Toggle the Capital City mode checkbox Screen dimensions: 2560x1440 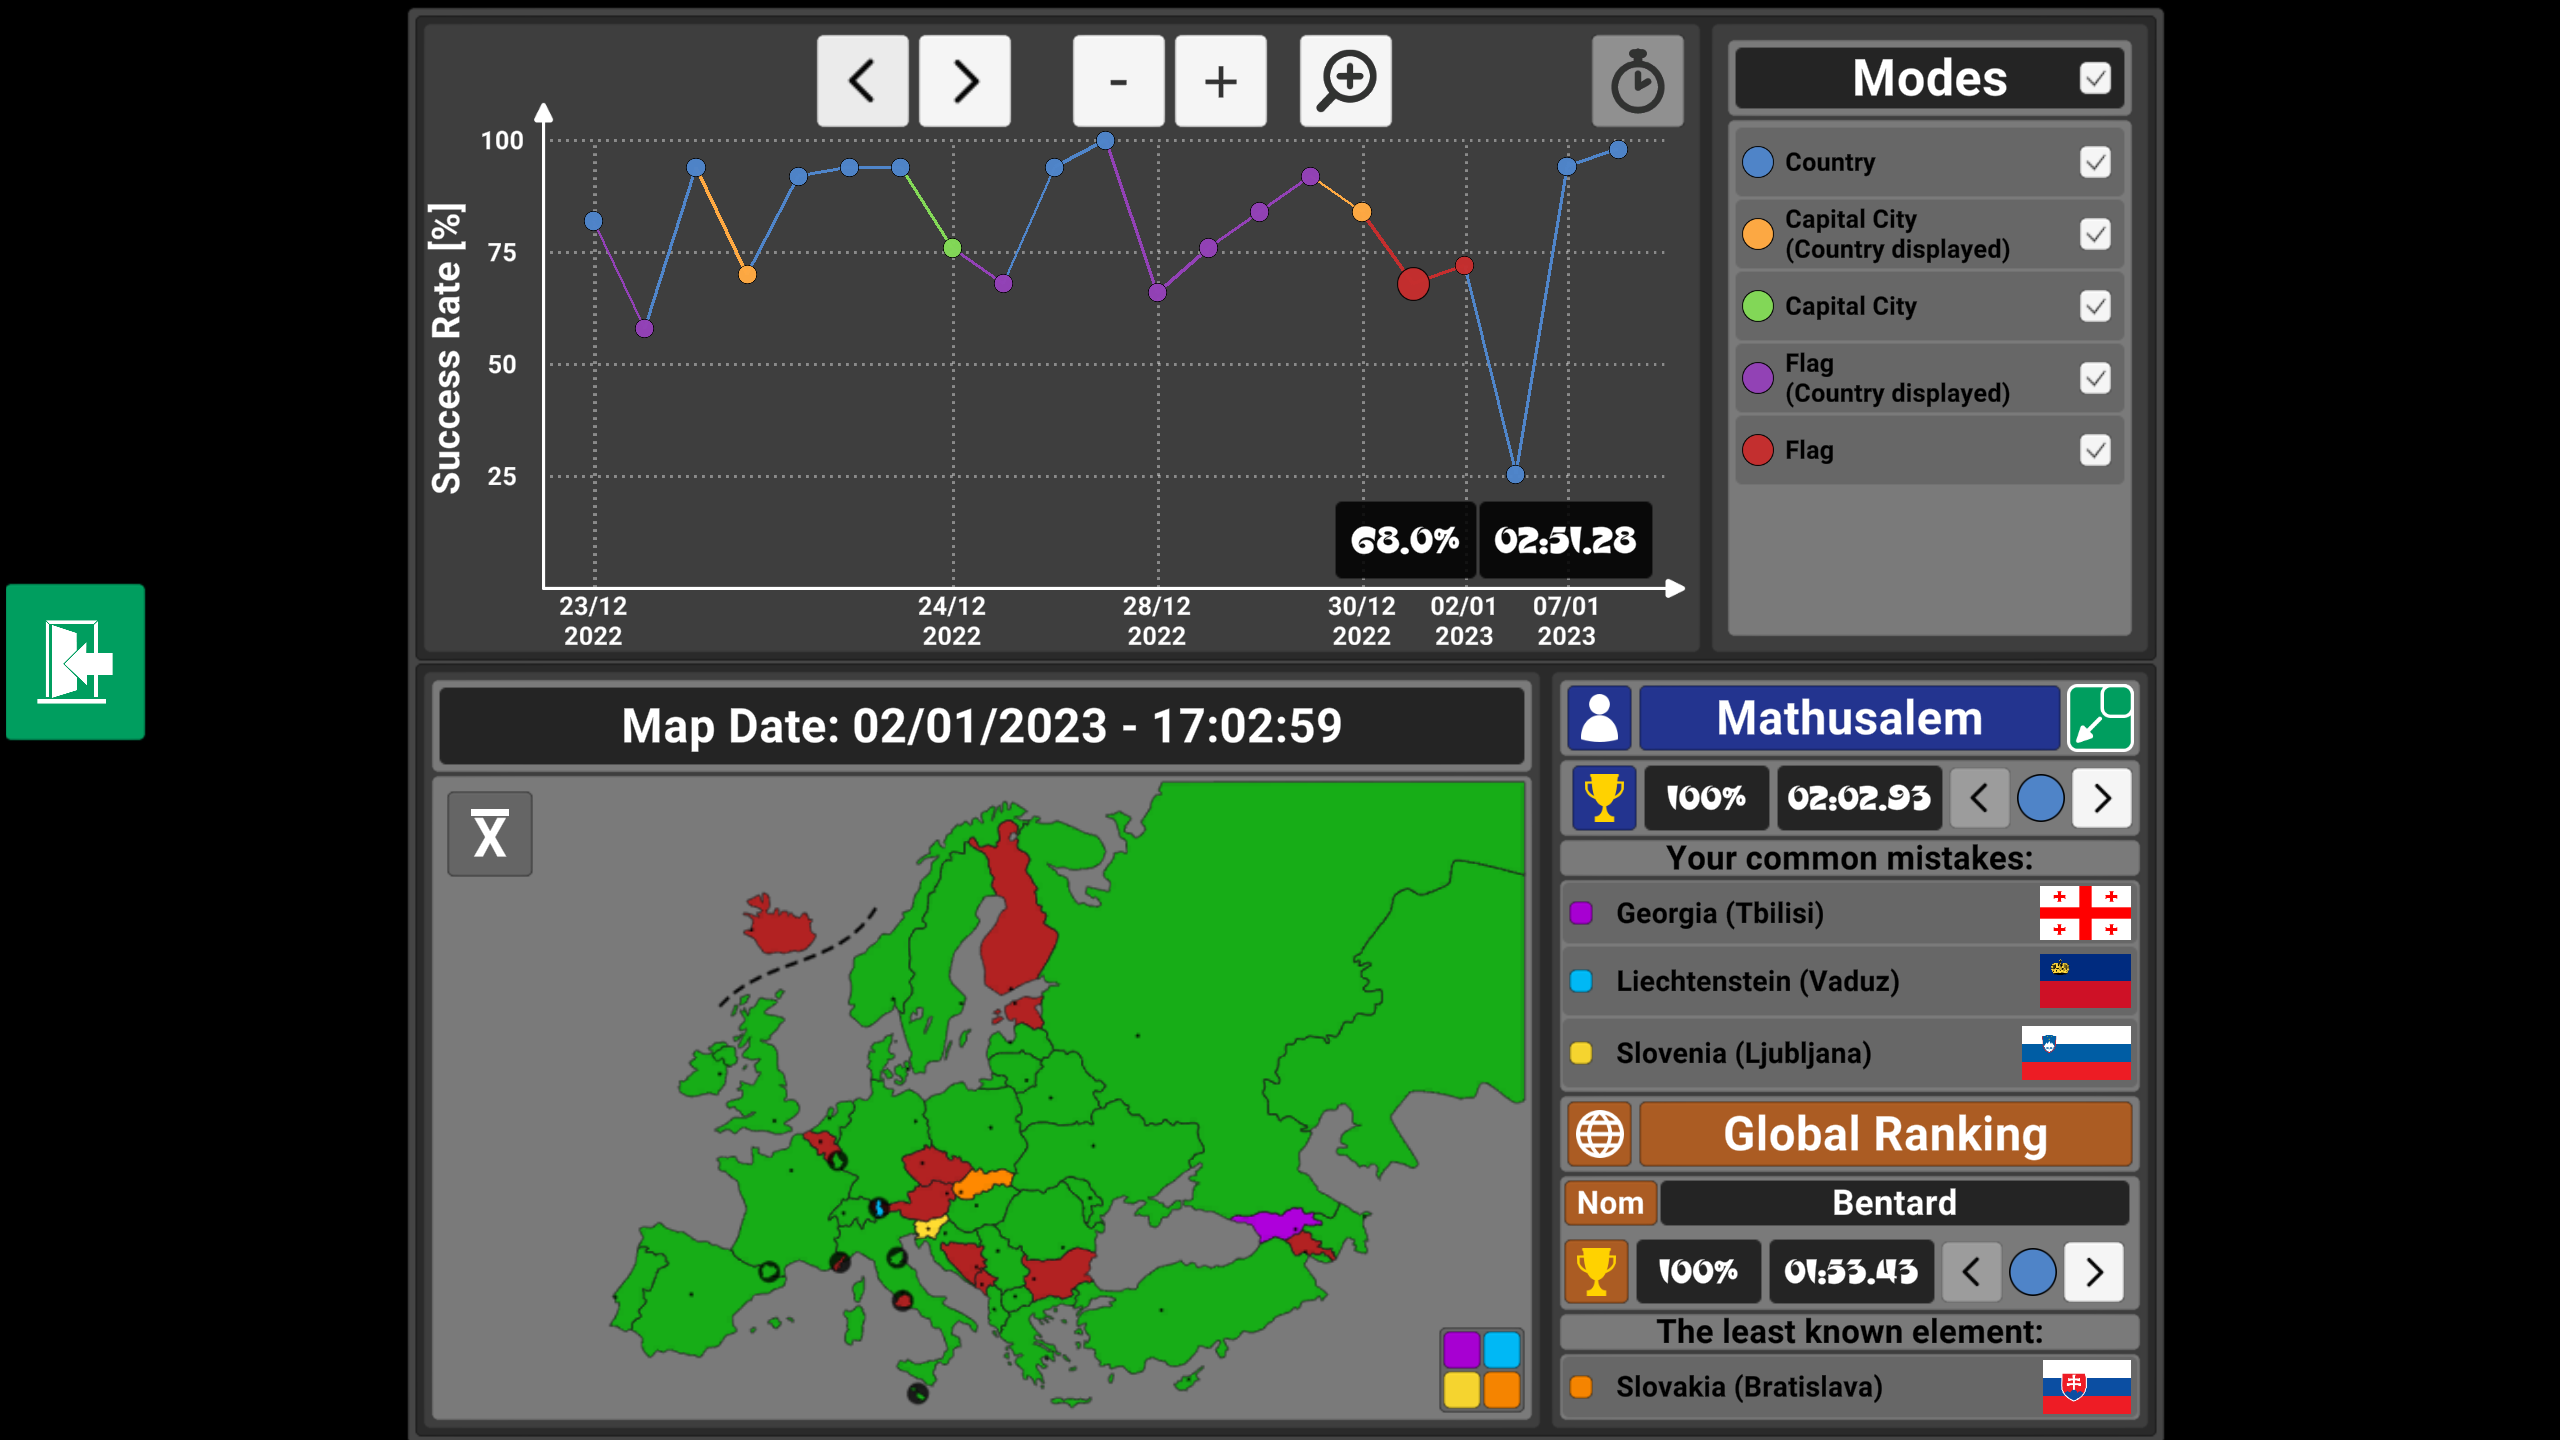click(x=2095, y=306)
